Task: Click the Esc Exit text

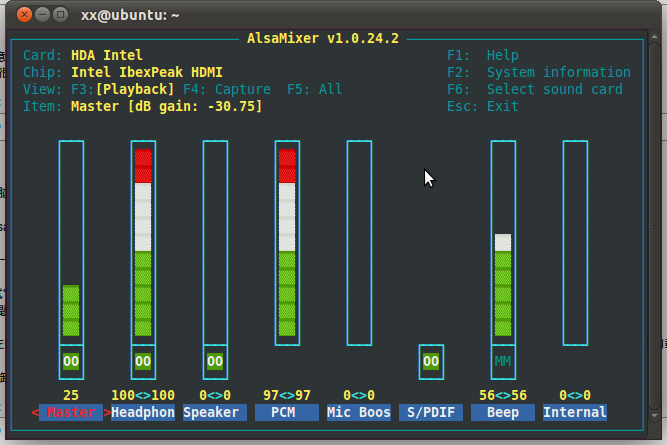Action: coord(483,106)
